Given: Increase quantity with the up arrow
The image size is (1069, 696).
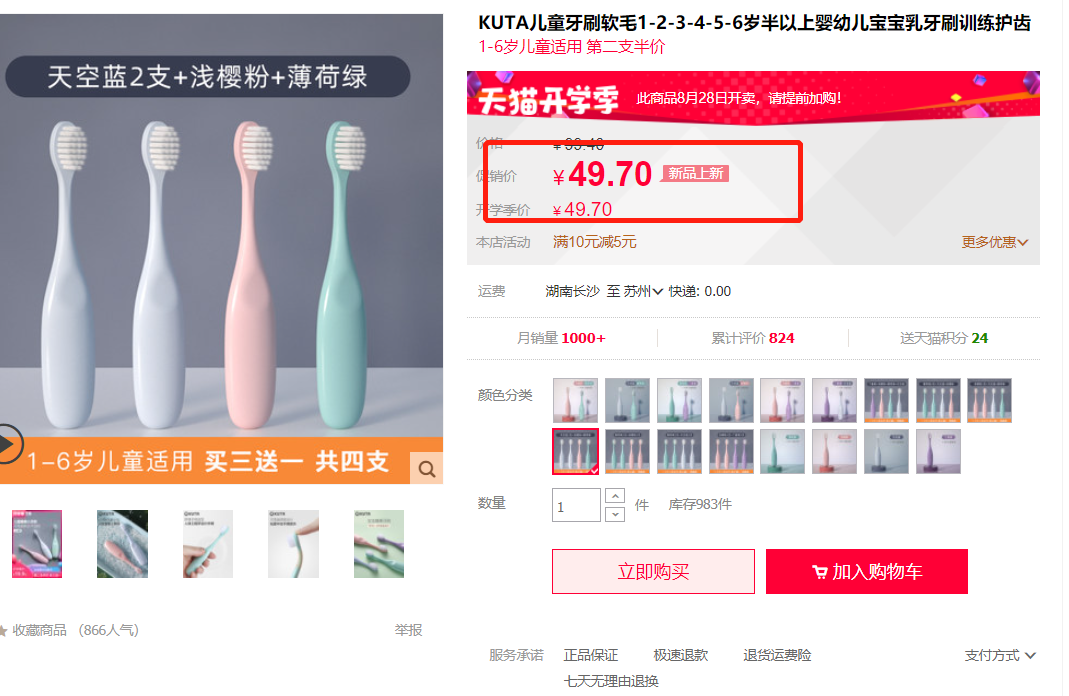Looking at the screenshot, I should [x=616, y=496].
